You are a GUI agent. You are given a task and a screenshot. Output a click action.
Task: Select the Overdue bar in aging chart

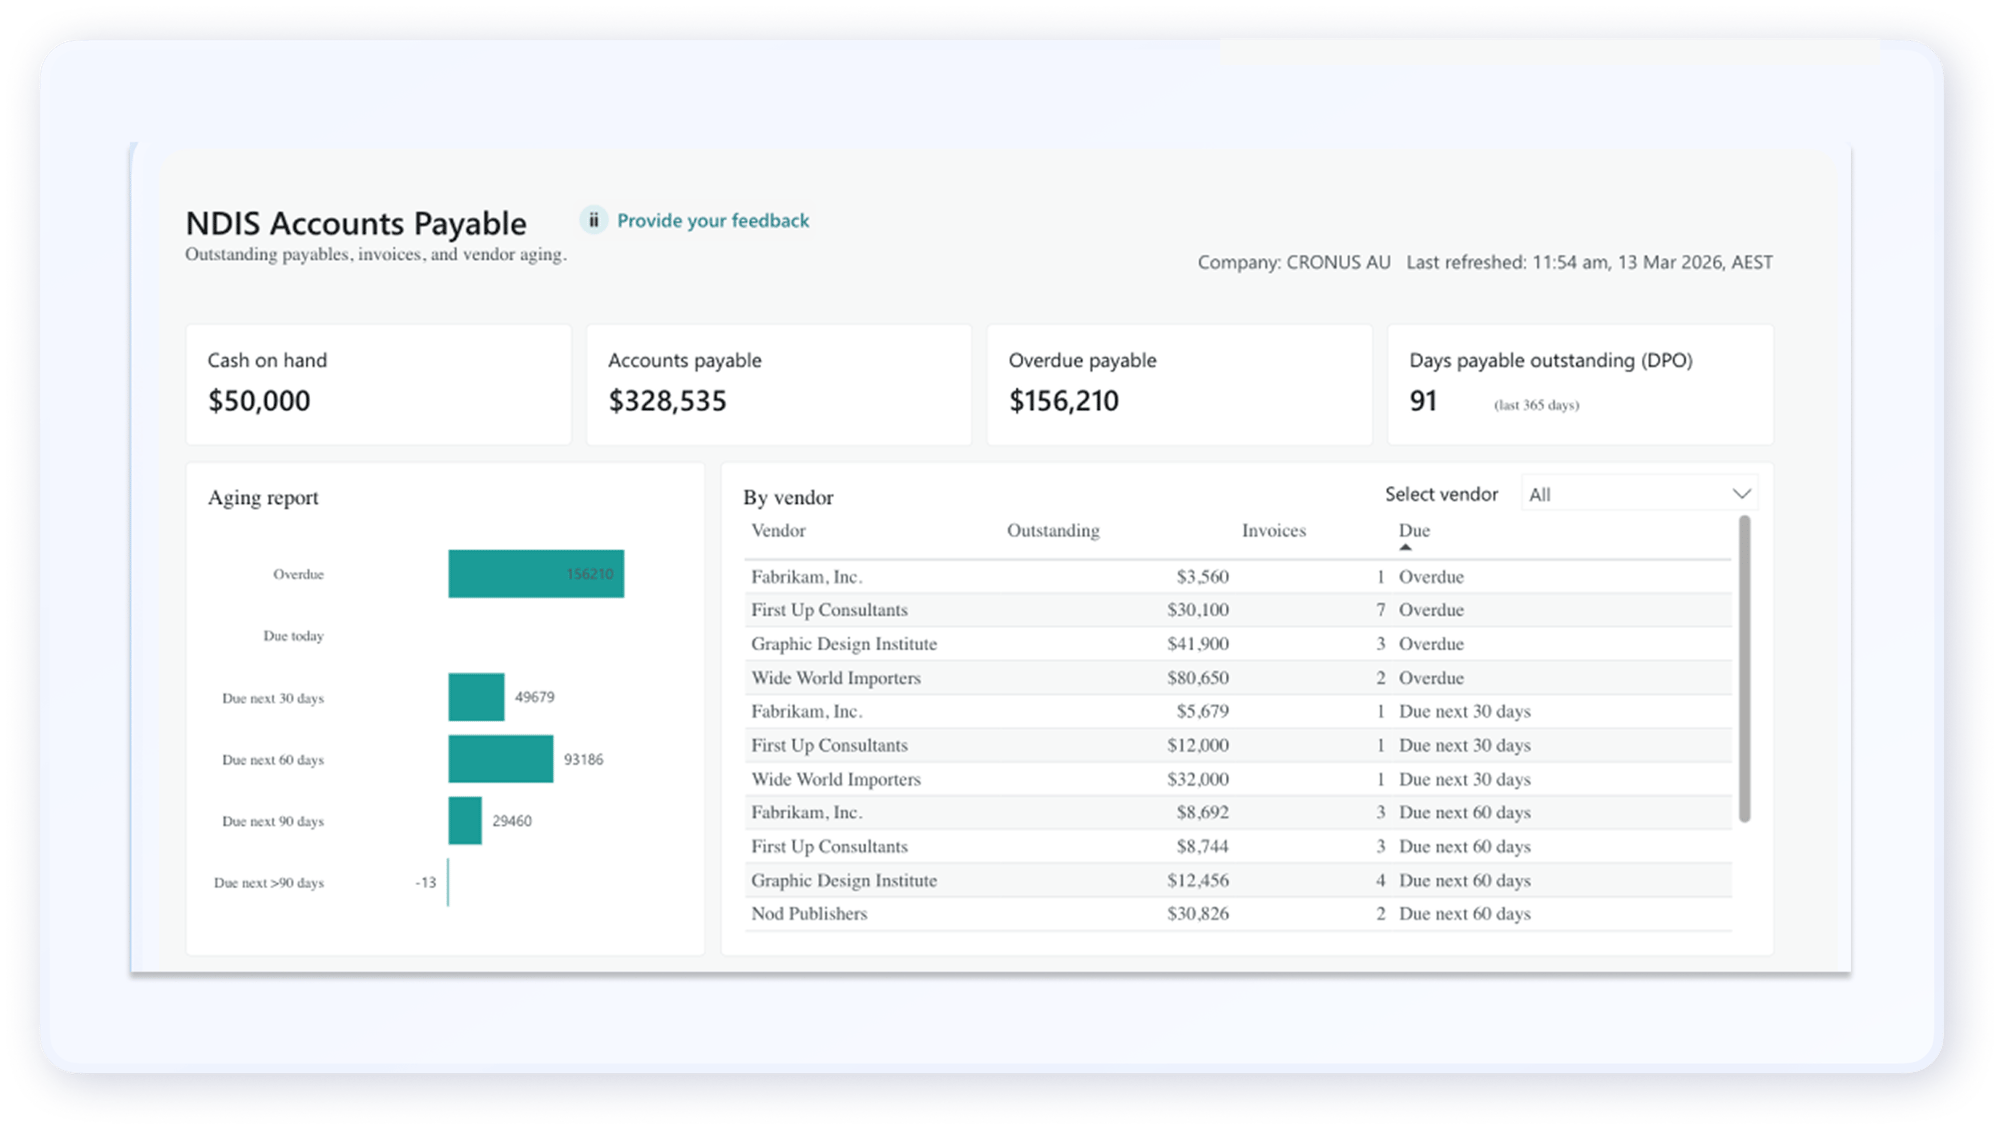point(535,574)
